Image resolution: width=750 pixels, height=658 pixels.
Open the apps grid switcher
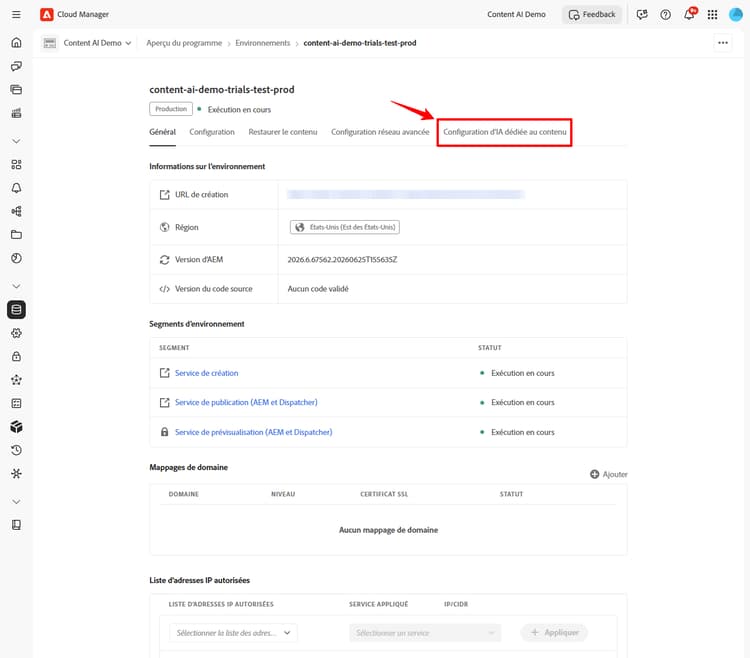(x=712, y=15)
